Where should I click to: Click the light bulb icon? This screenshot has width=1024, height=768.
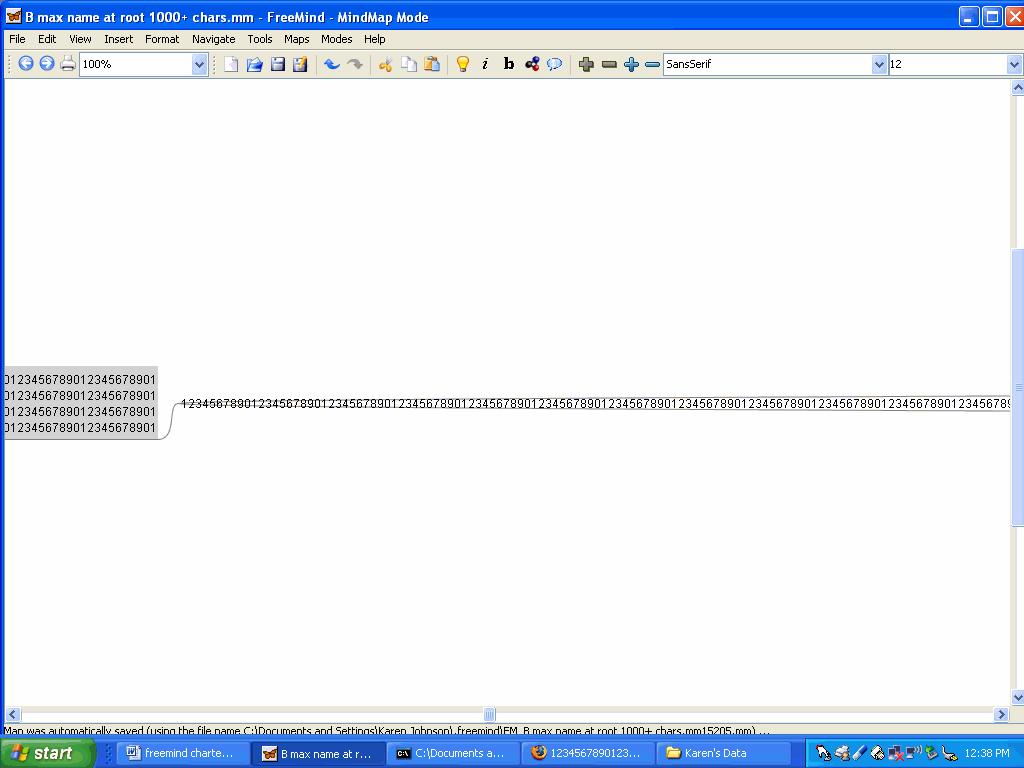click(462, 64)
